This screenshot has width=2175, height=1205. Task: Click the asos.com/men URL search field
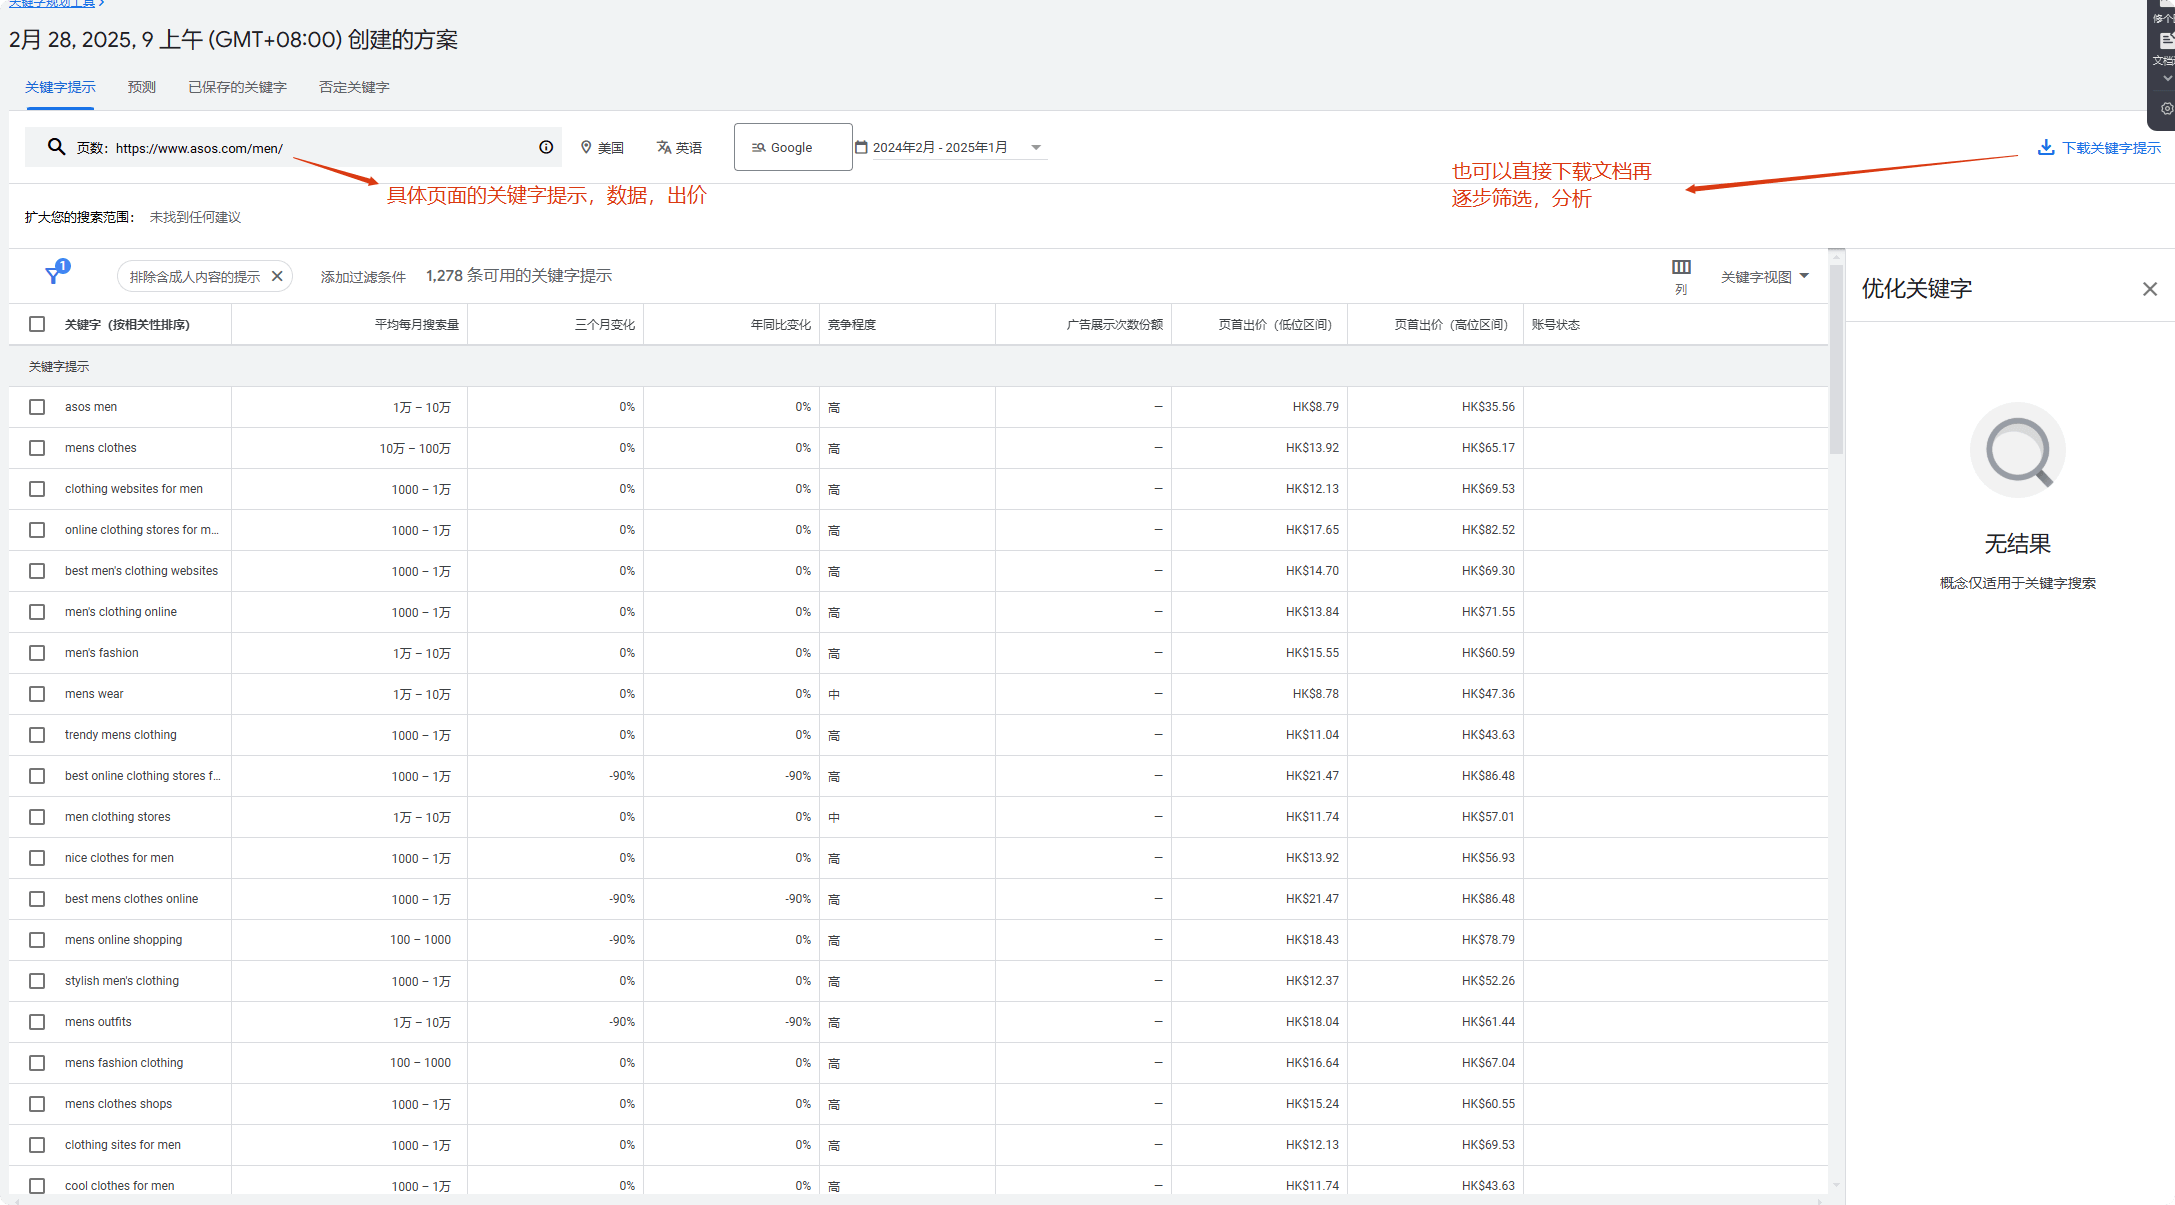pos(293,147)
